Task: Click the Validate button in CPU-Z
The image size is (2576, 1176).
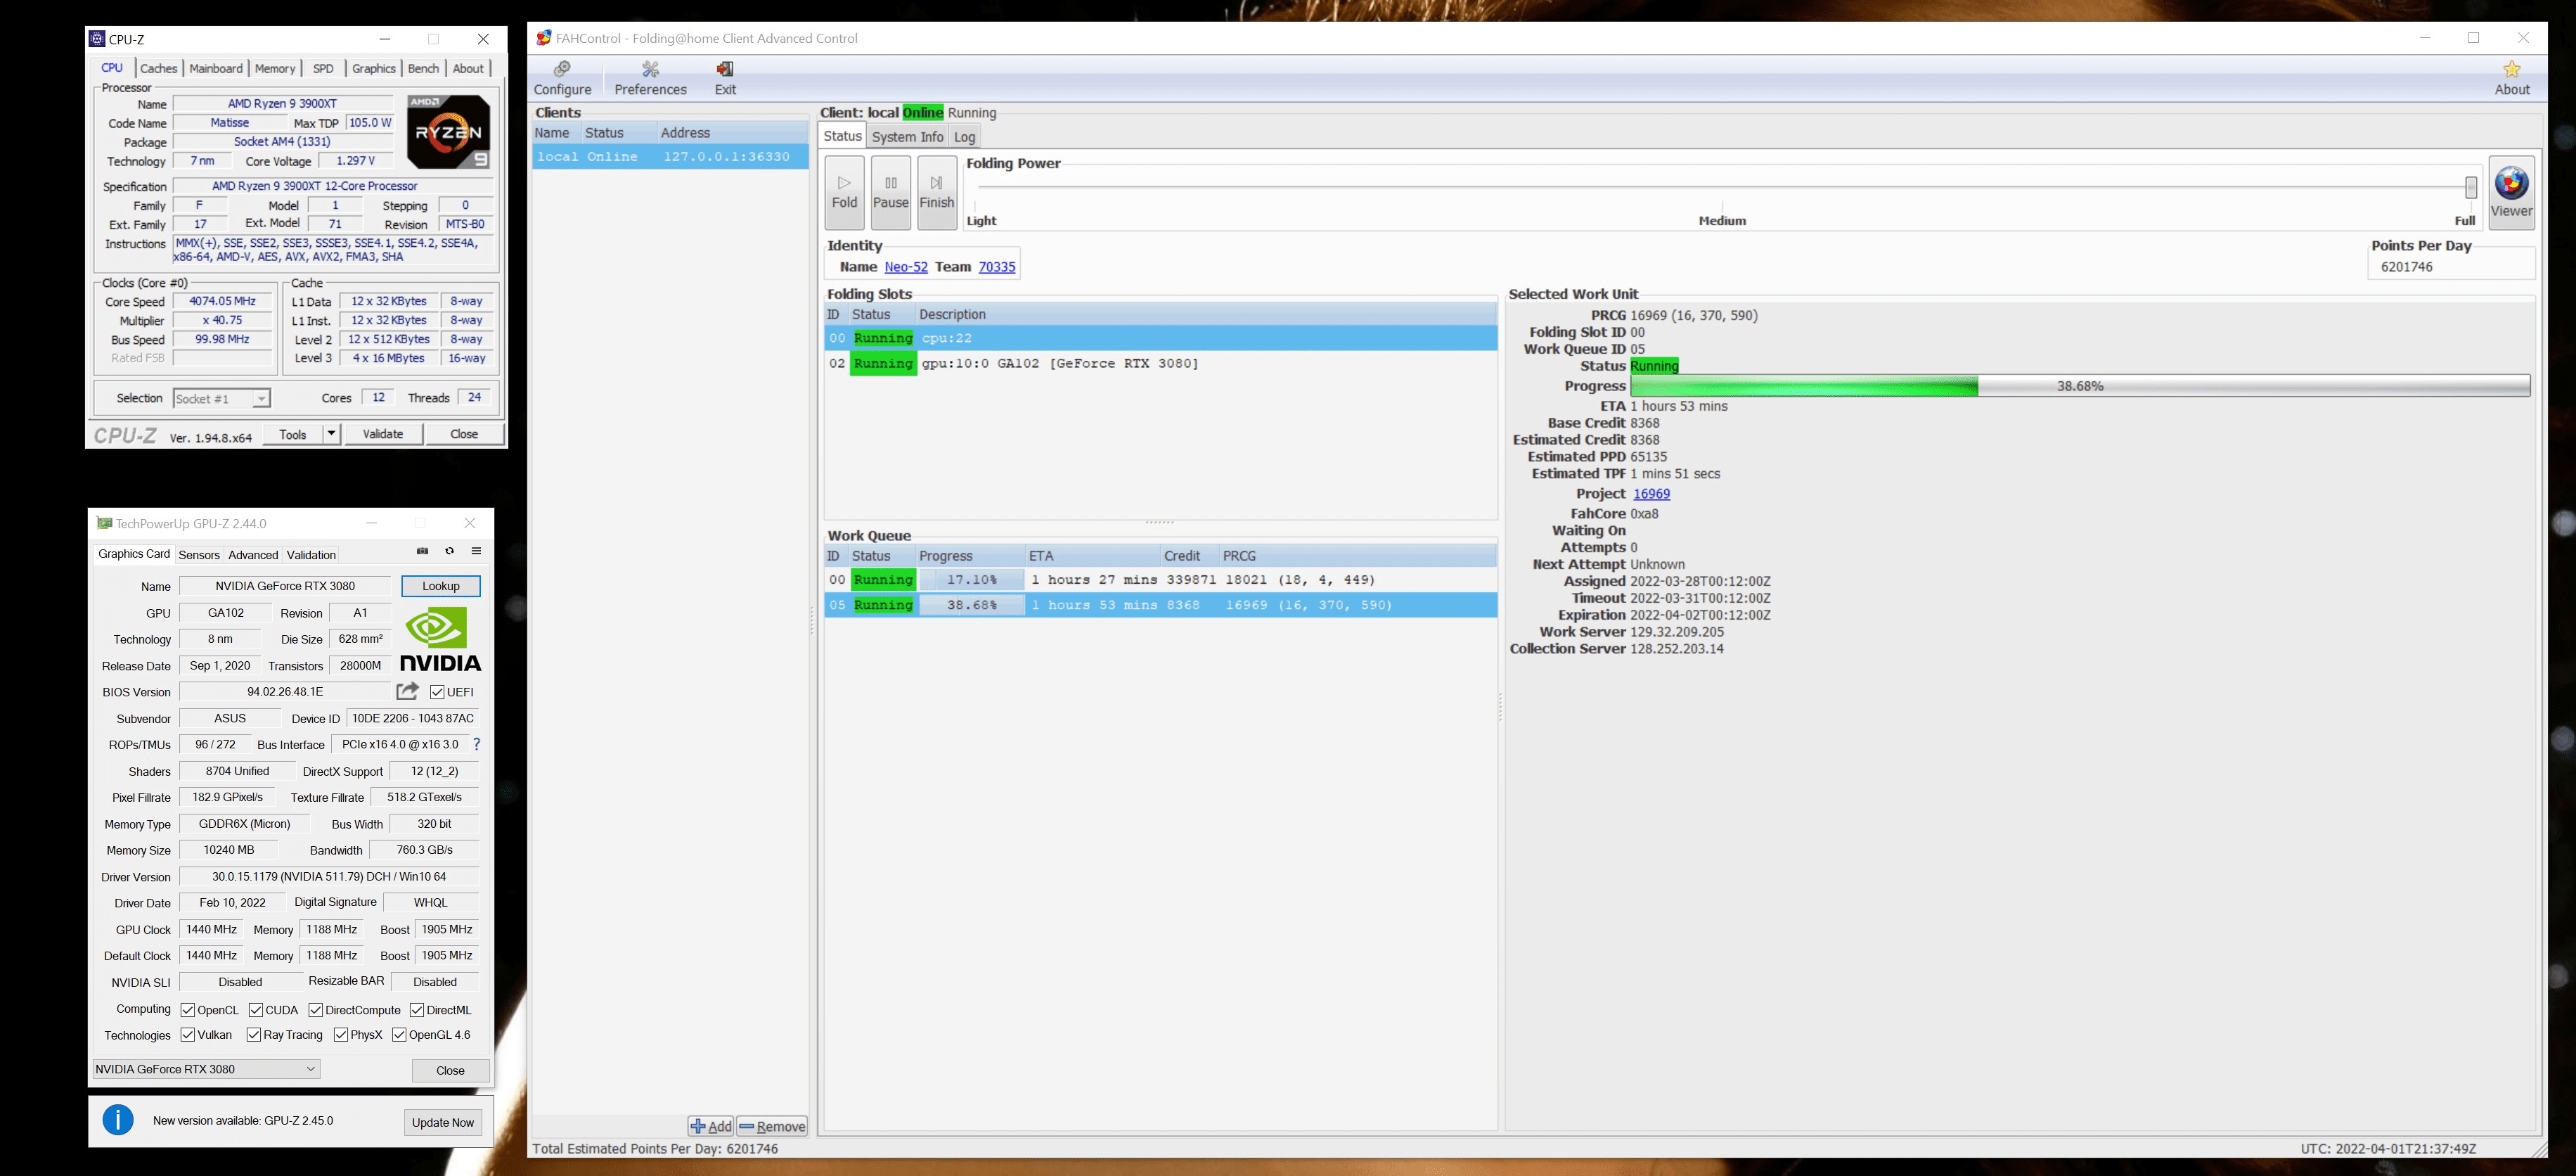Action: 383,434
